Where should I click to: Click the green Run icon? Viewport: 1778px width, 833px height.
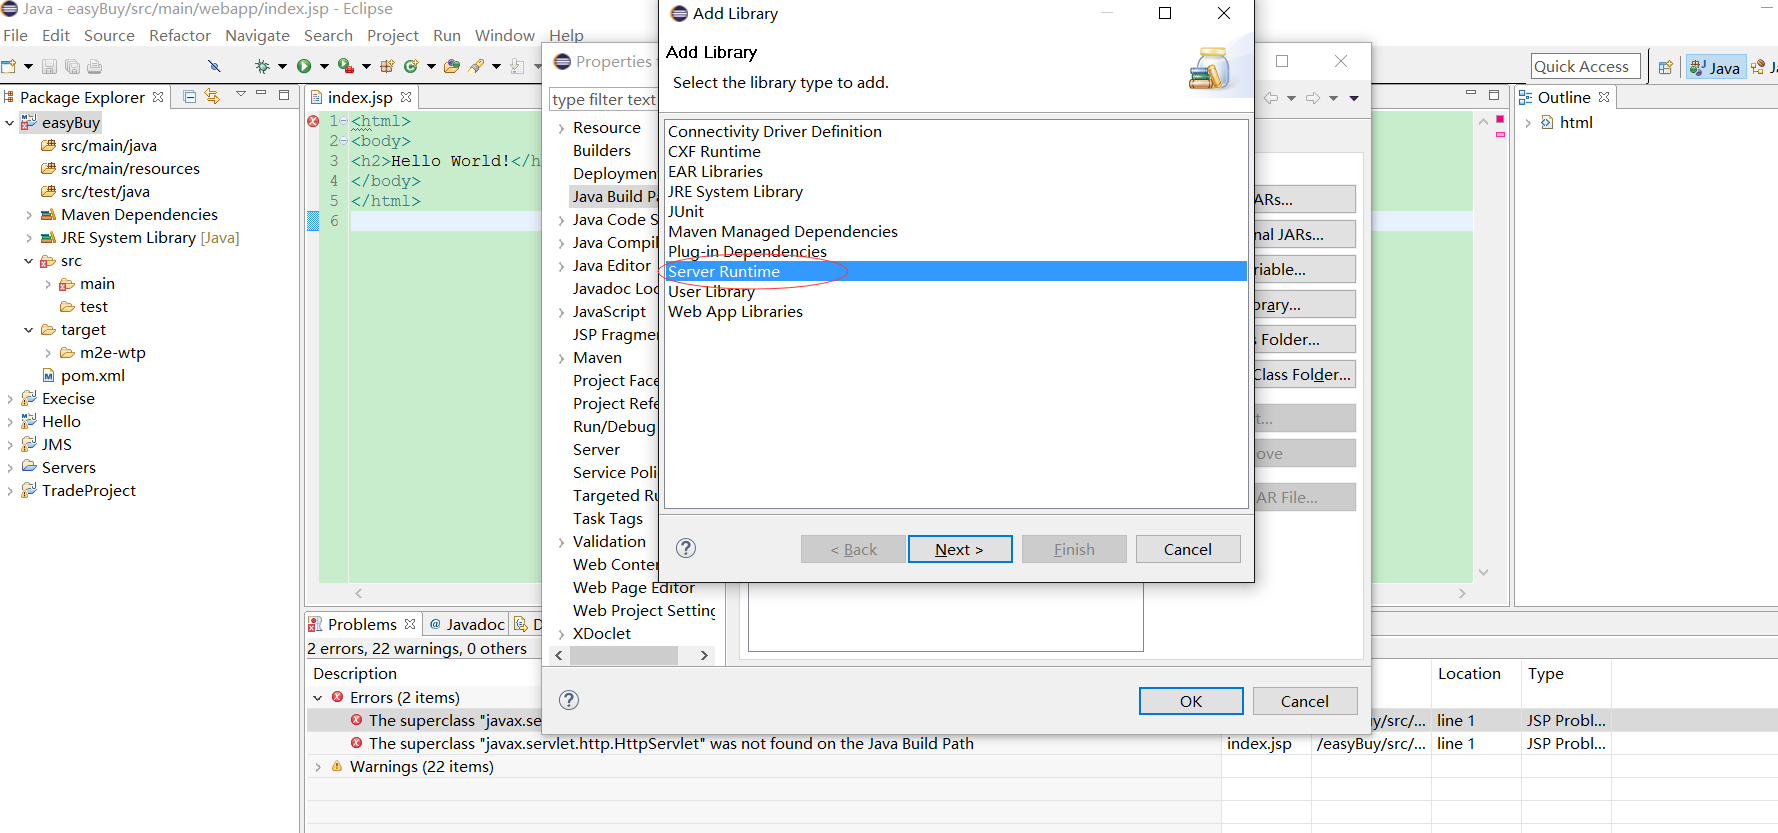(304, 66)
